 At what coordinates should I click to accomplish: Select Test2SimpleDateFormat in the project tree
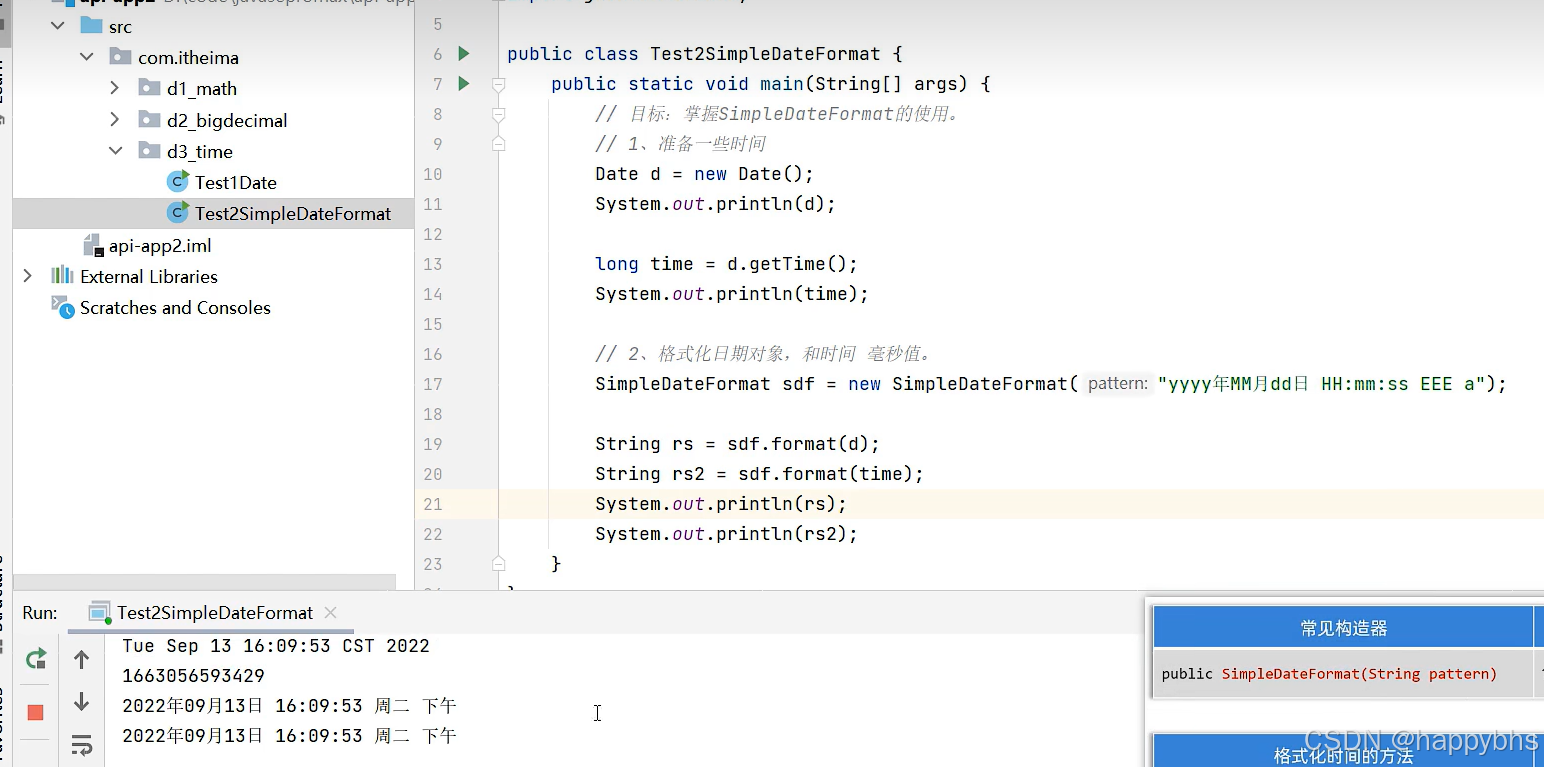(x=292, y=213)
